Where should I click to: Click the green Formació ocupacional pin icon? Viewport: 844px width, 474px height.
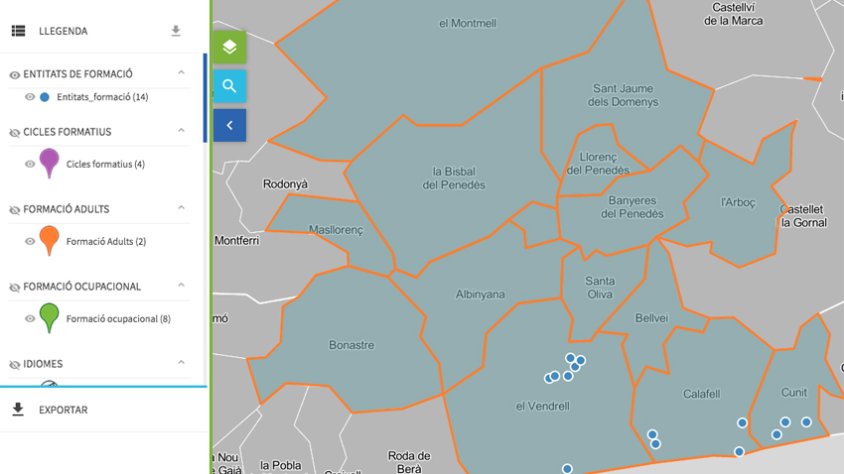pos(49,318)
